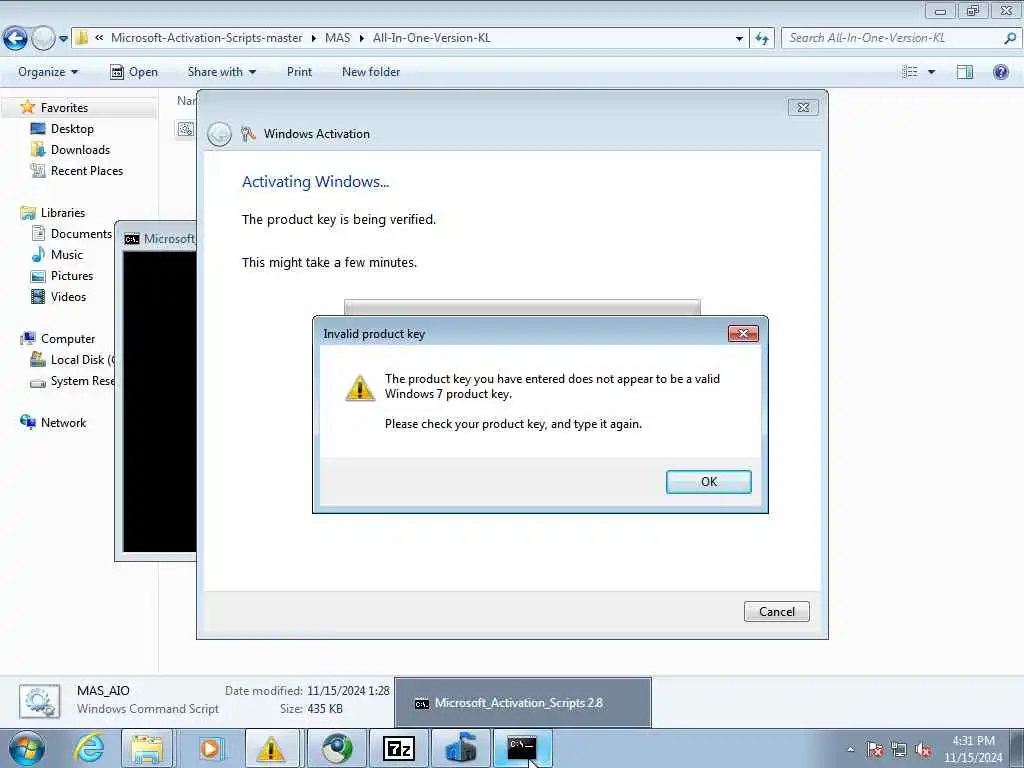Click the warning triangle taskbar icon
Viewport: 1024px width, 768px height.
click(x=271, y=748)
